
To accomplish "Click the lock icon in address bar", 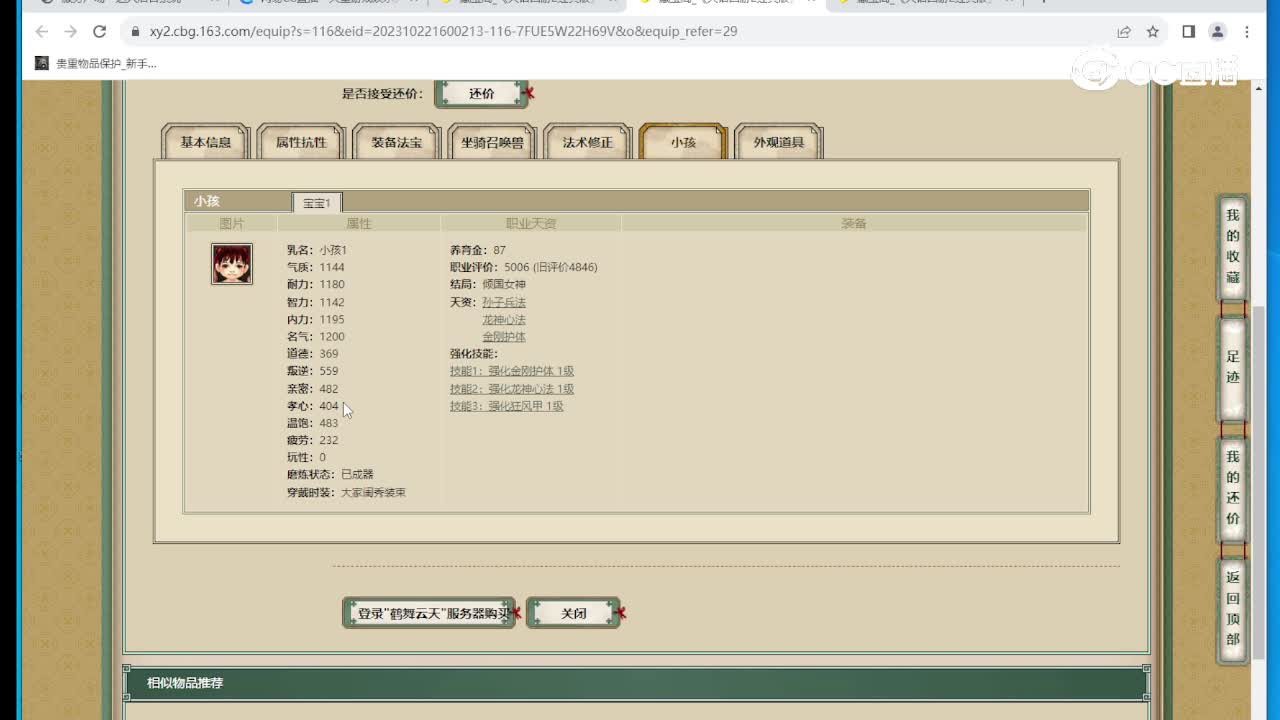I will click(x=134, y=31).
